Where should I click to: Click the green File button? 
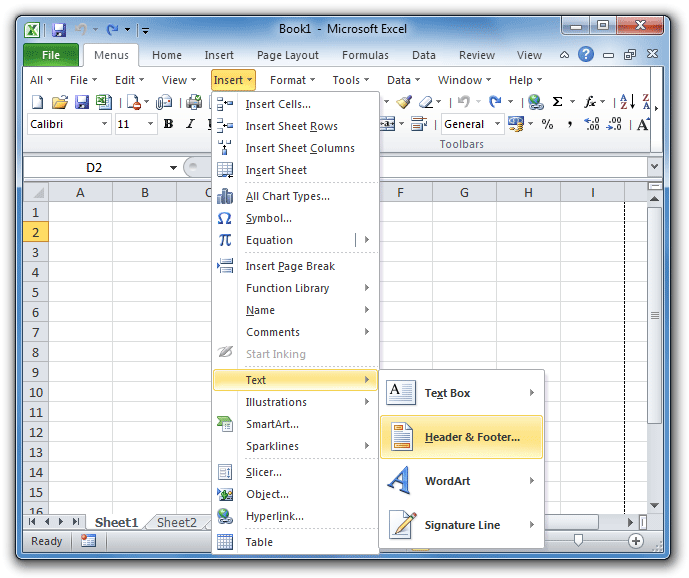[50, 55]
